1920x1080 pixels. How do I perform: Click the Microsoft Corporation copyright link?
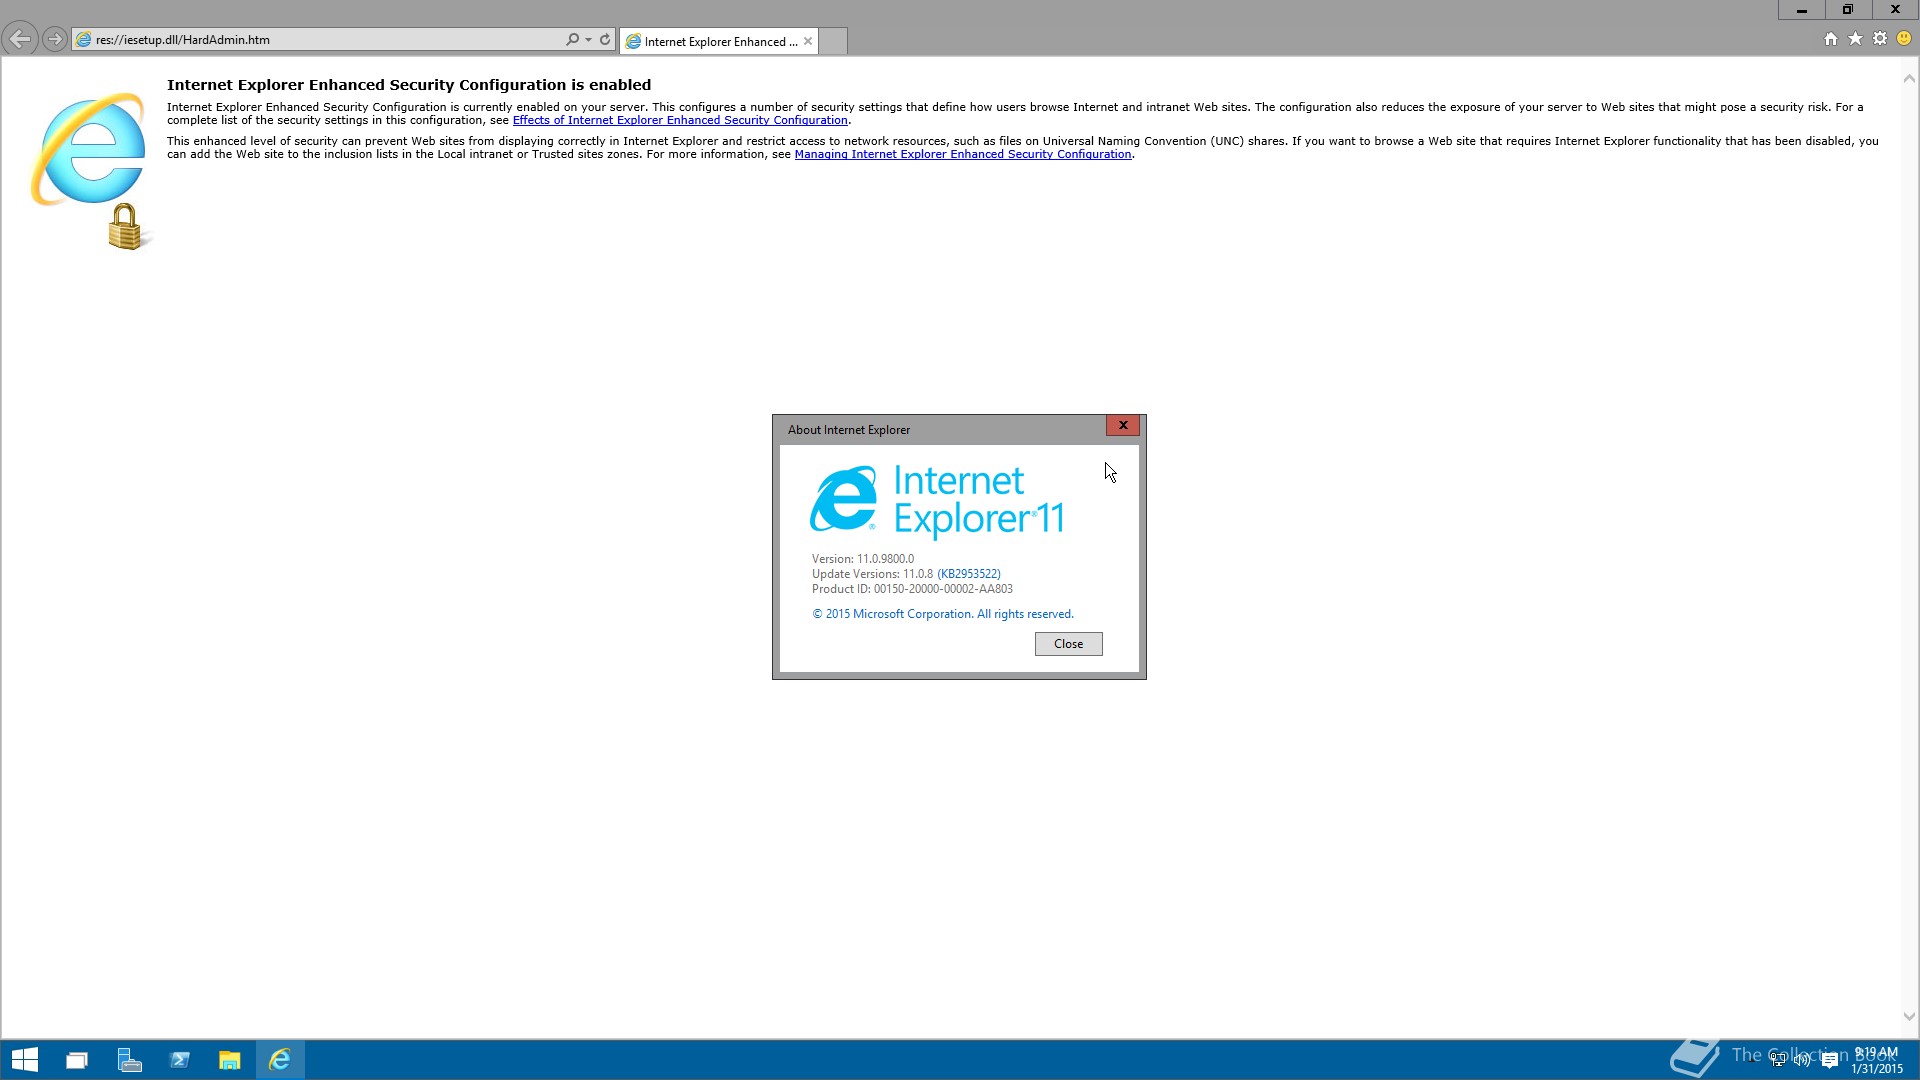(x=943, y=614)
